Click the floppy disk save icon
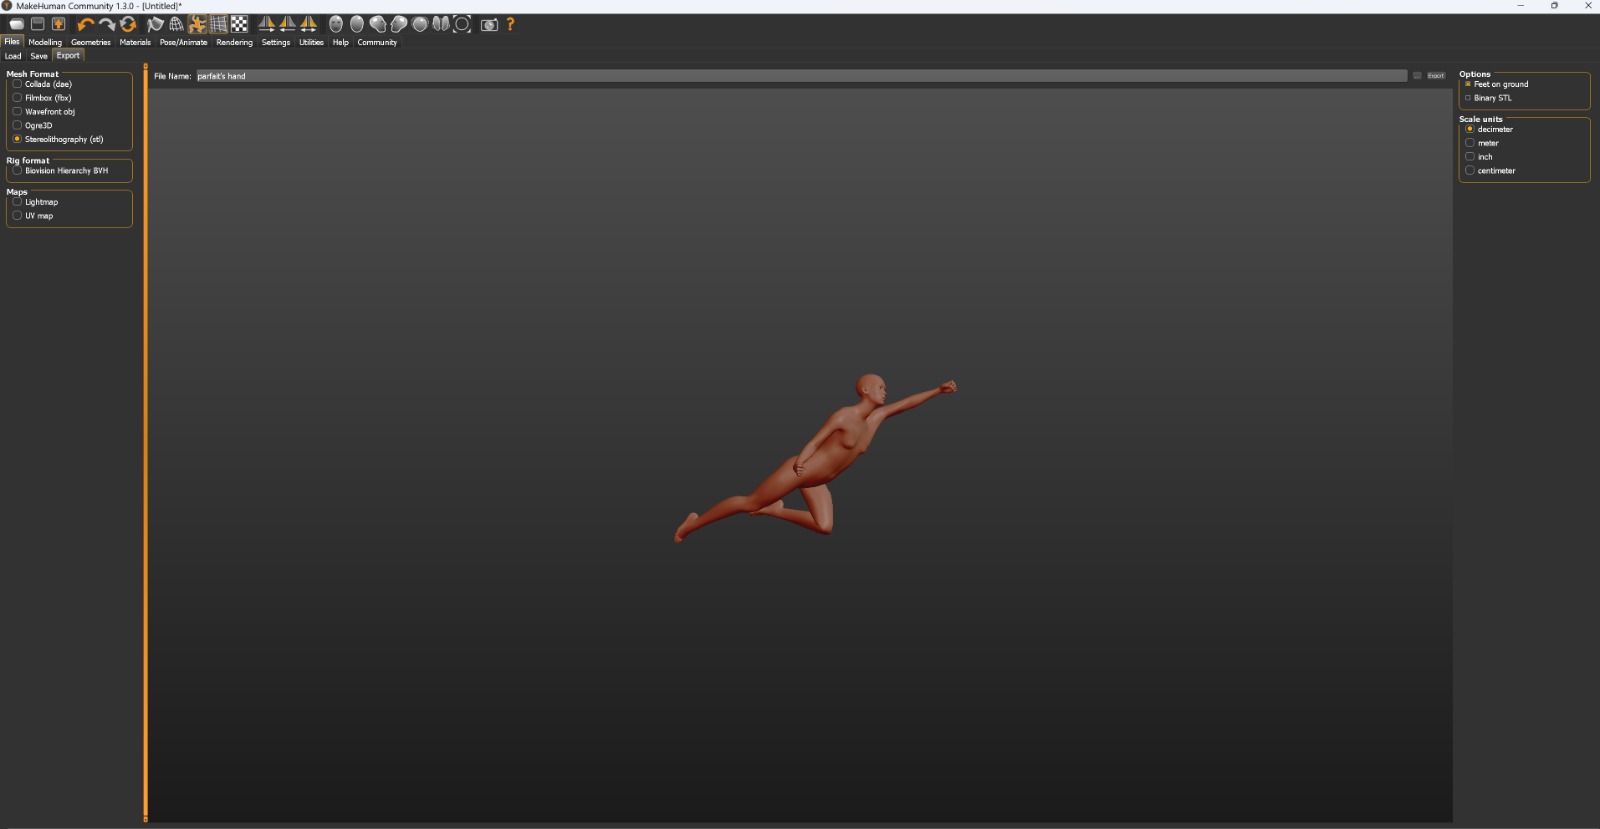The height and width of the screenshot is (829, 1600). click(x=37, y=24)
